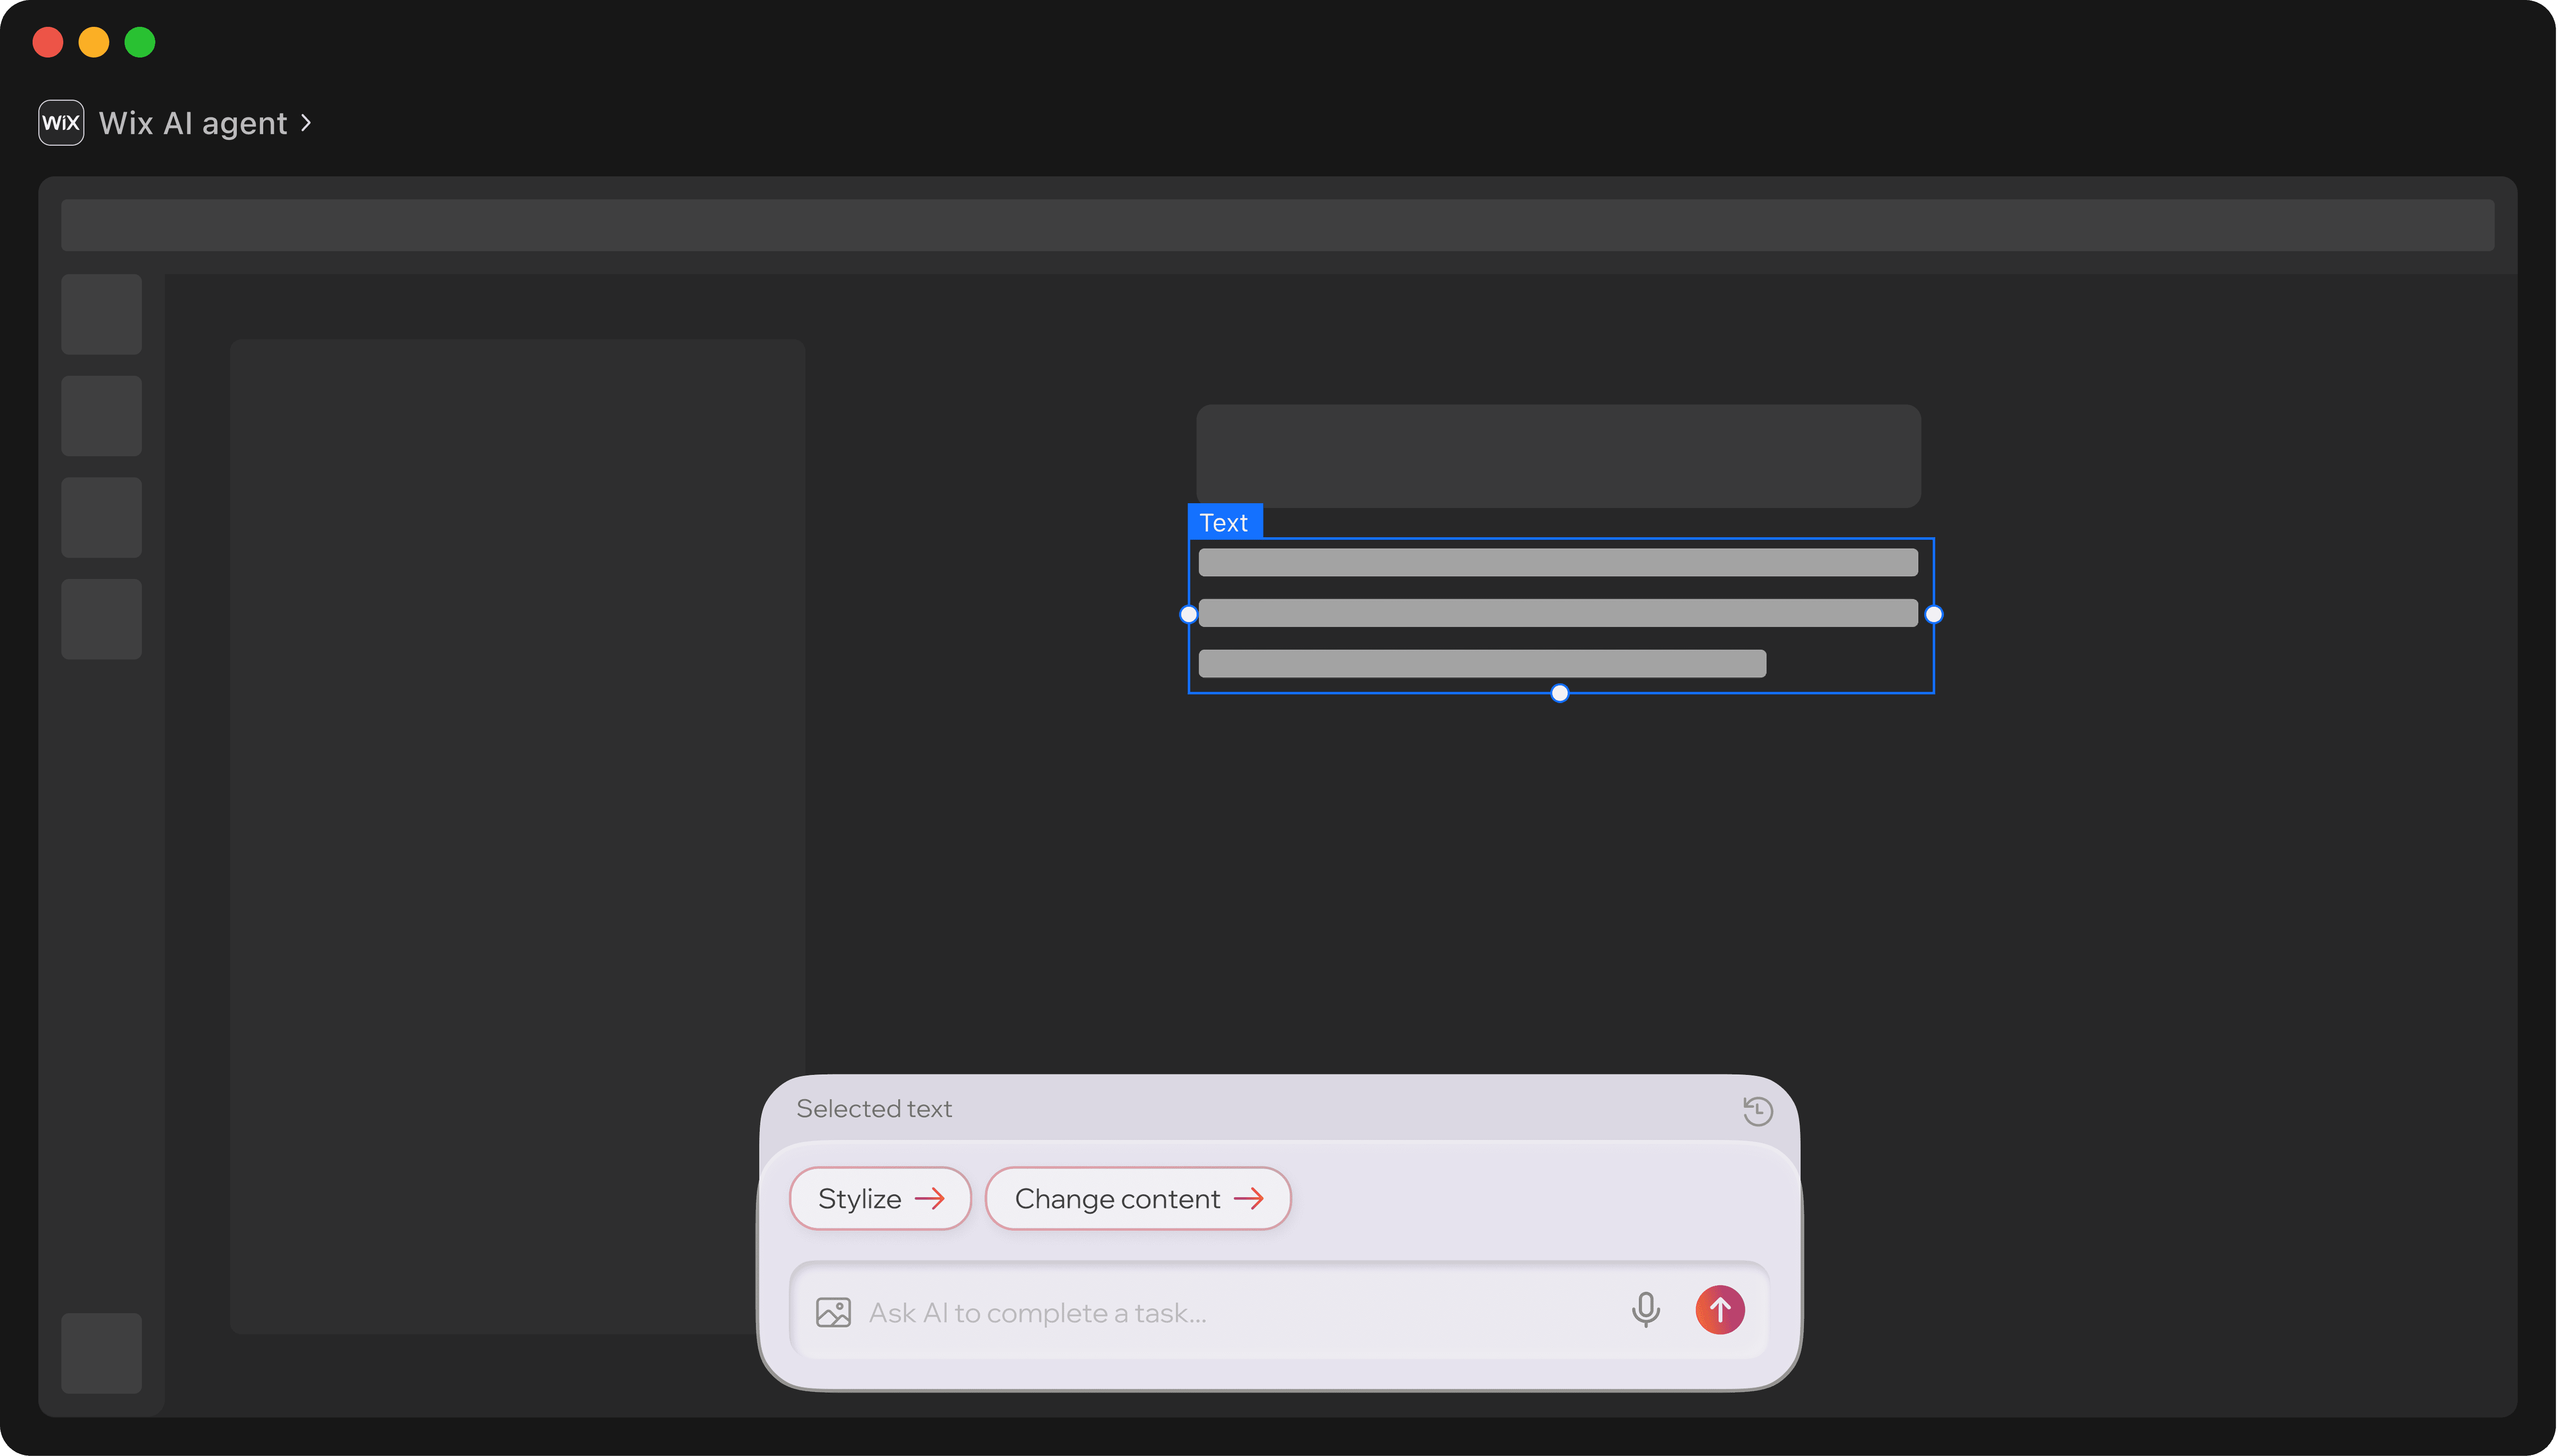Click the Wix logo icon
Screen dimensions: 2558x1456
click(x=61, y=123)
